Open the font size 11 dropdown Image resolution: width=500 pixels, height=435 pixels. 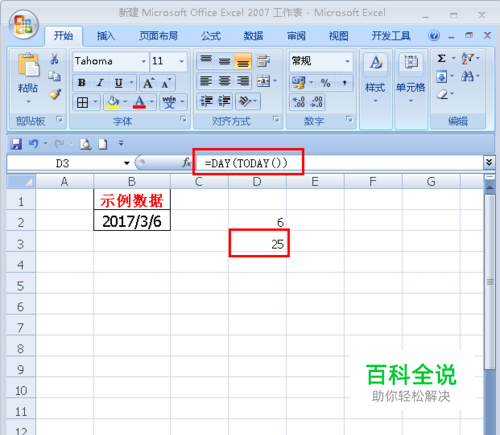pos(181,61)
